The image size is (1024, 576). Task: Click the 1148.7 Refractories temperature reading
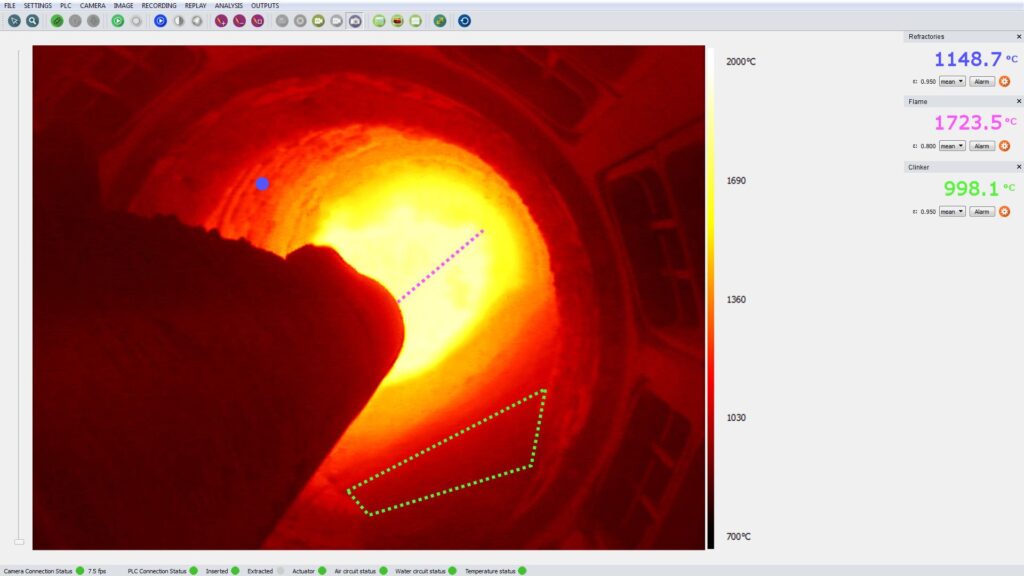pyautogui.click(x=968, y=59)
